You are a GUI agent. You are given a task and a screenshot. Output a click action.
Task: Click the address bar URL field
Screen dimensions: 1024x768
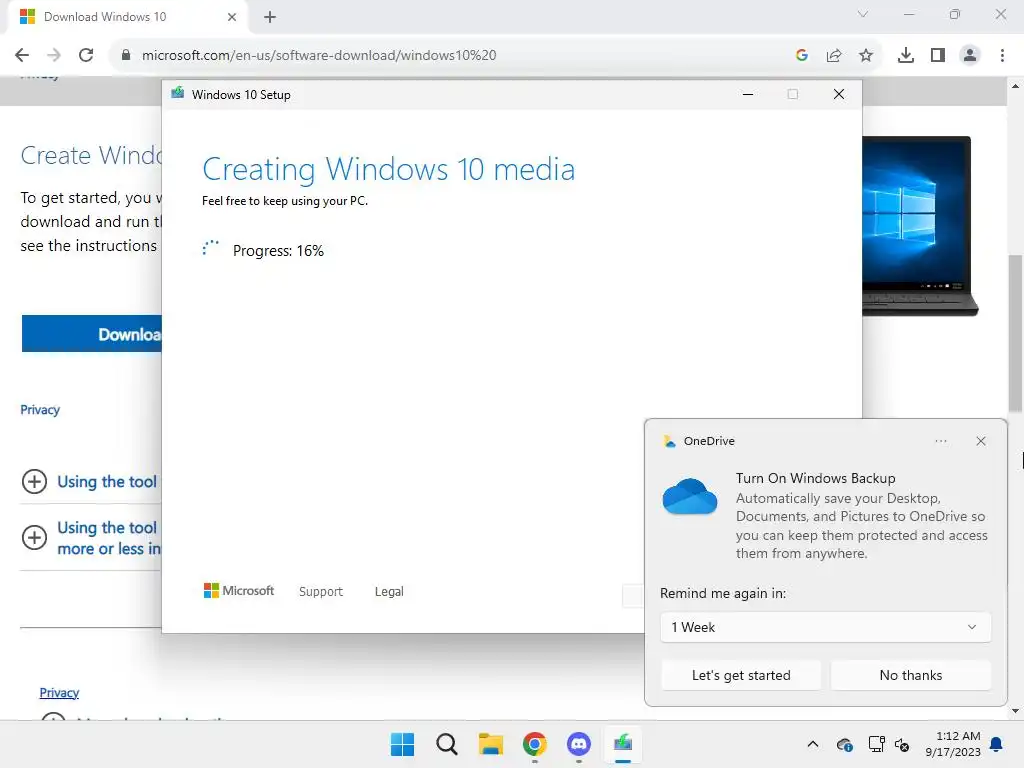[451, 56]
